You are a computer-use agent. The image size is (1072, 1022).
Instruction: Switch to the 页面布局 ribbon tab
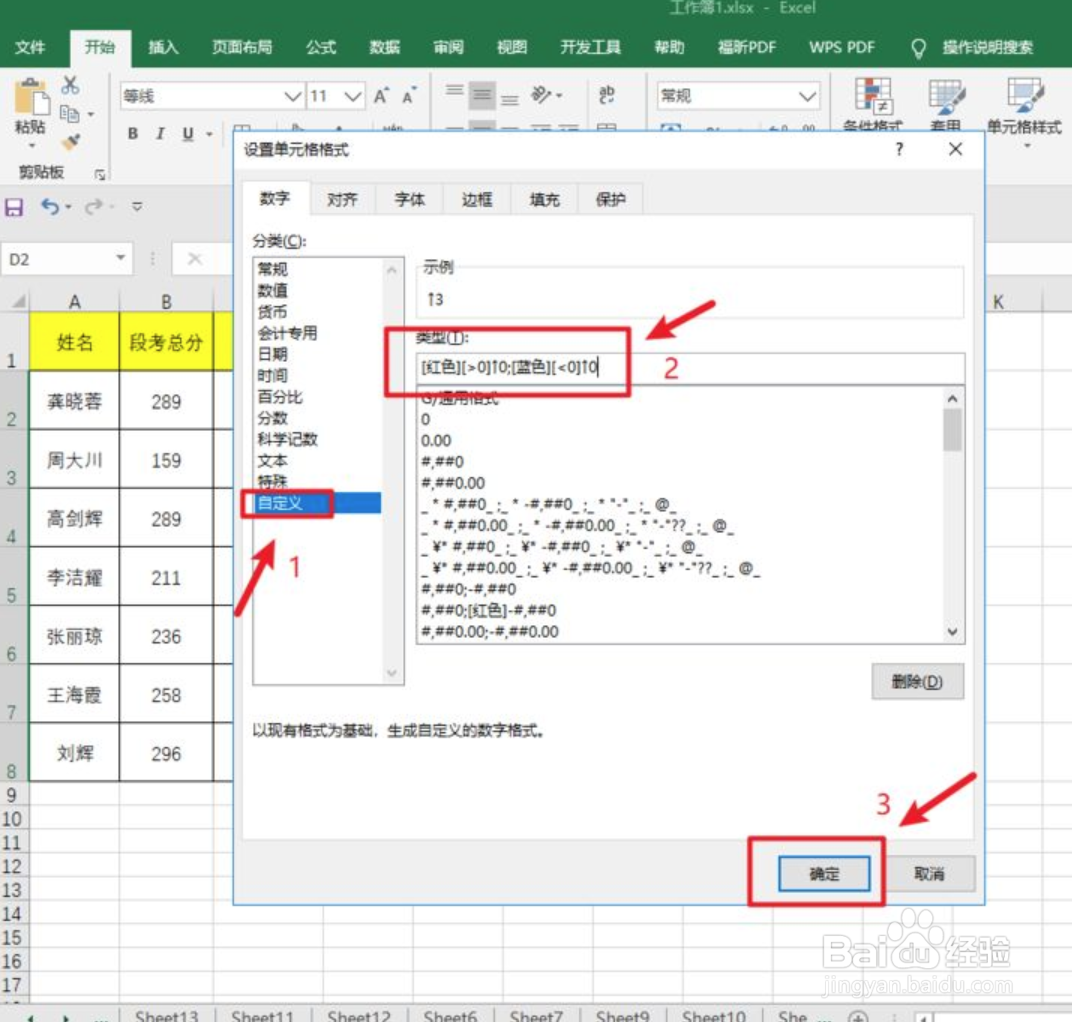tap(242, 47)
